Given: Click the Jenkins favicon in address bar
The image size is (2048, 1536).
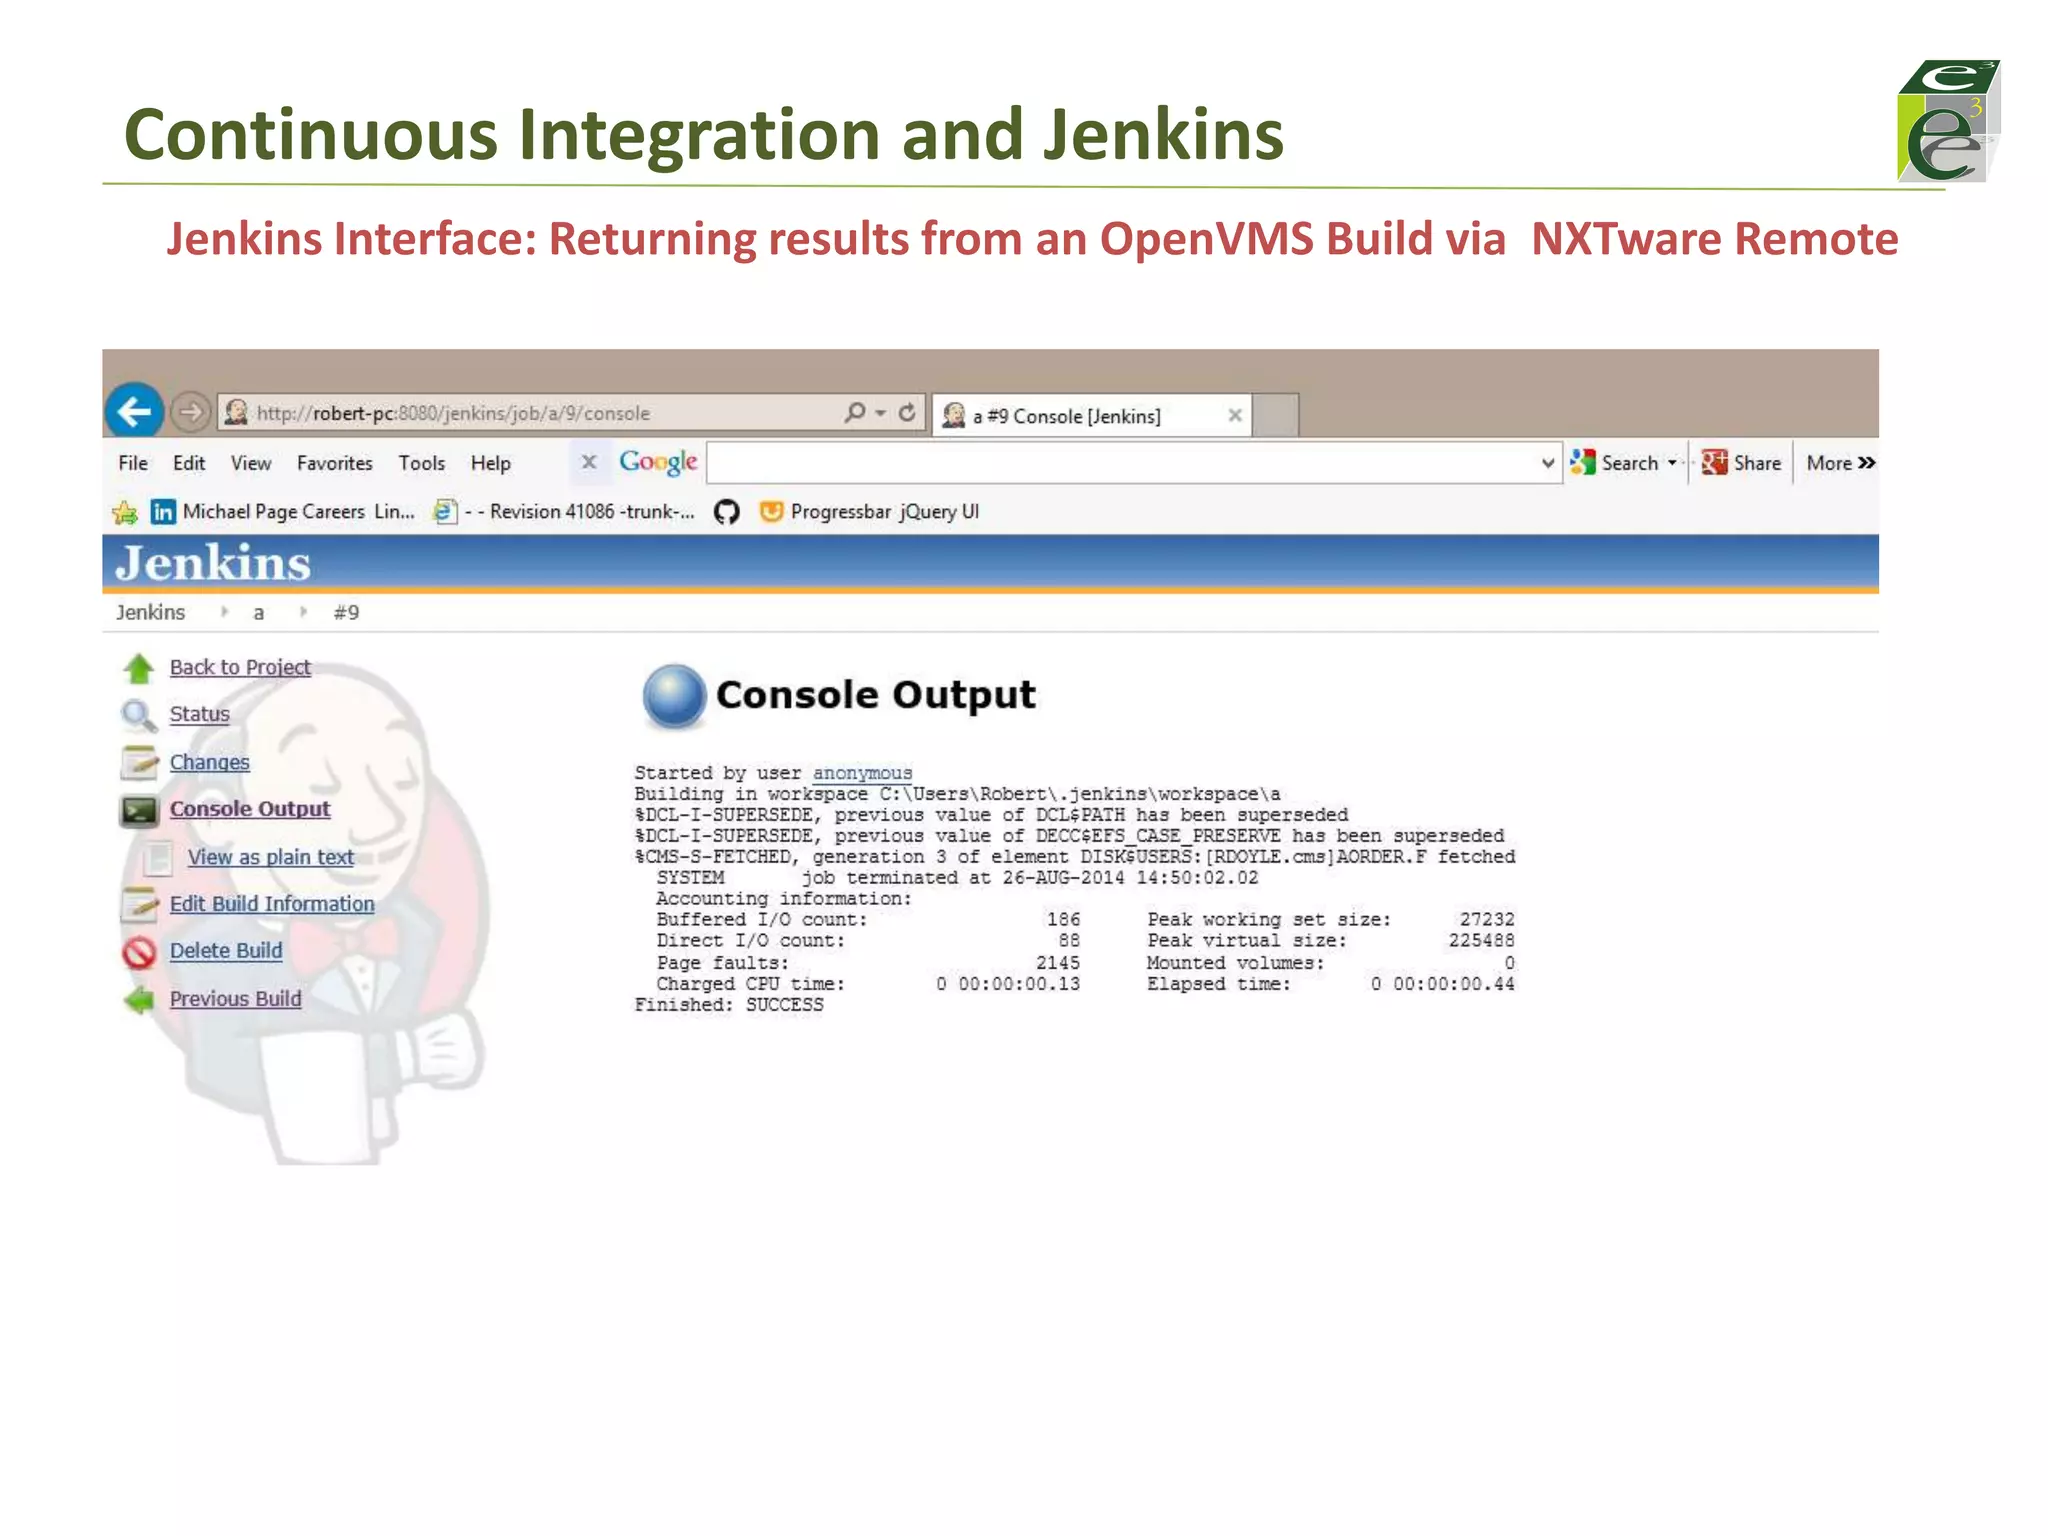Looking at the screenshot, I should [236, 412].
